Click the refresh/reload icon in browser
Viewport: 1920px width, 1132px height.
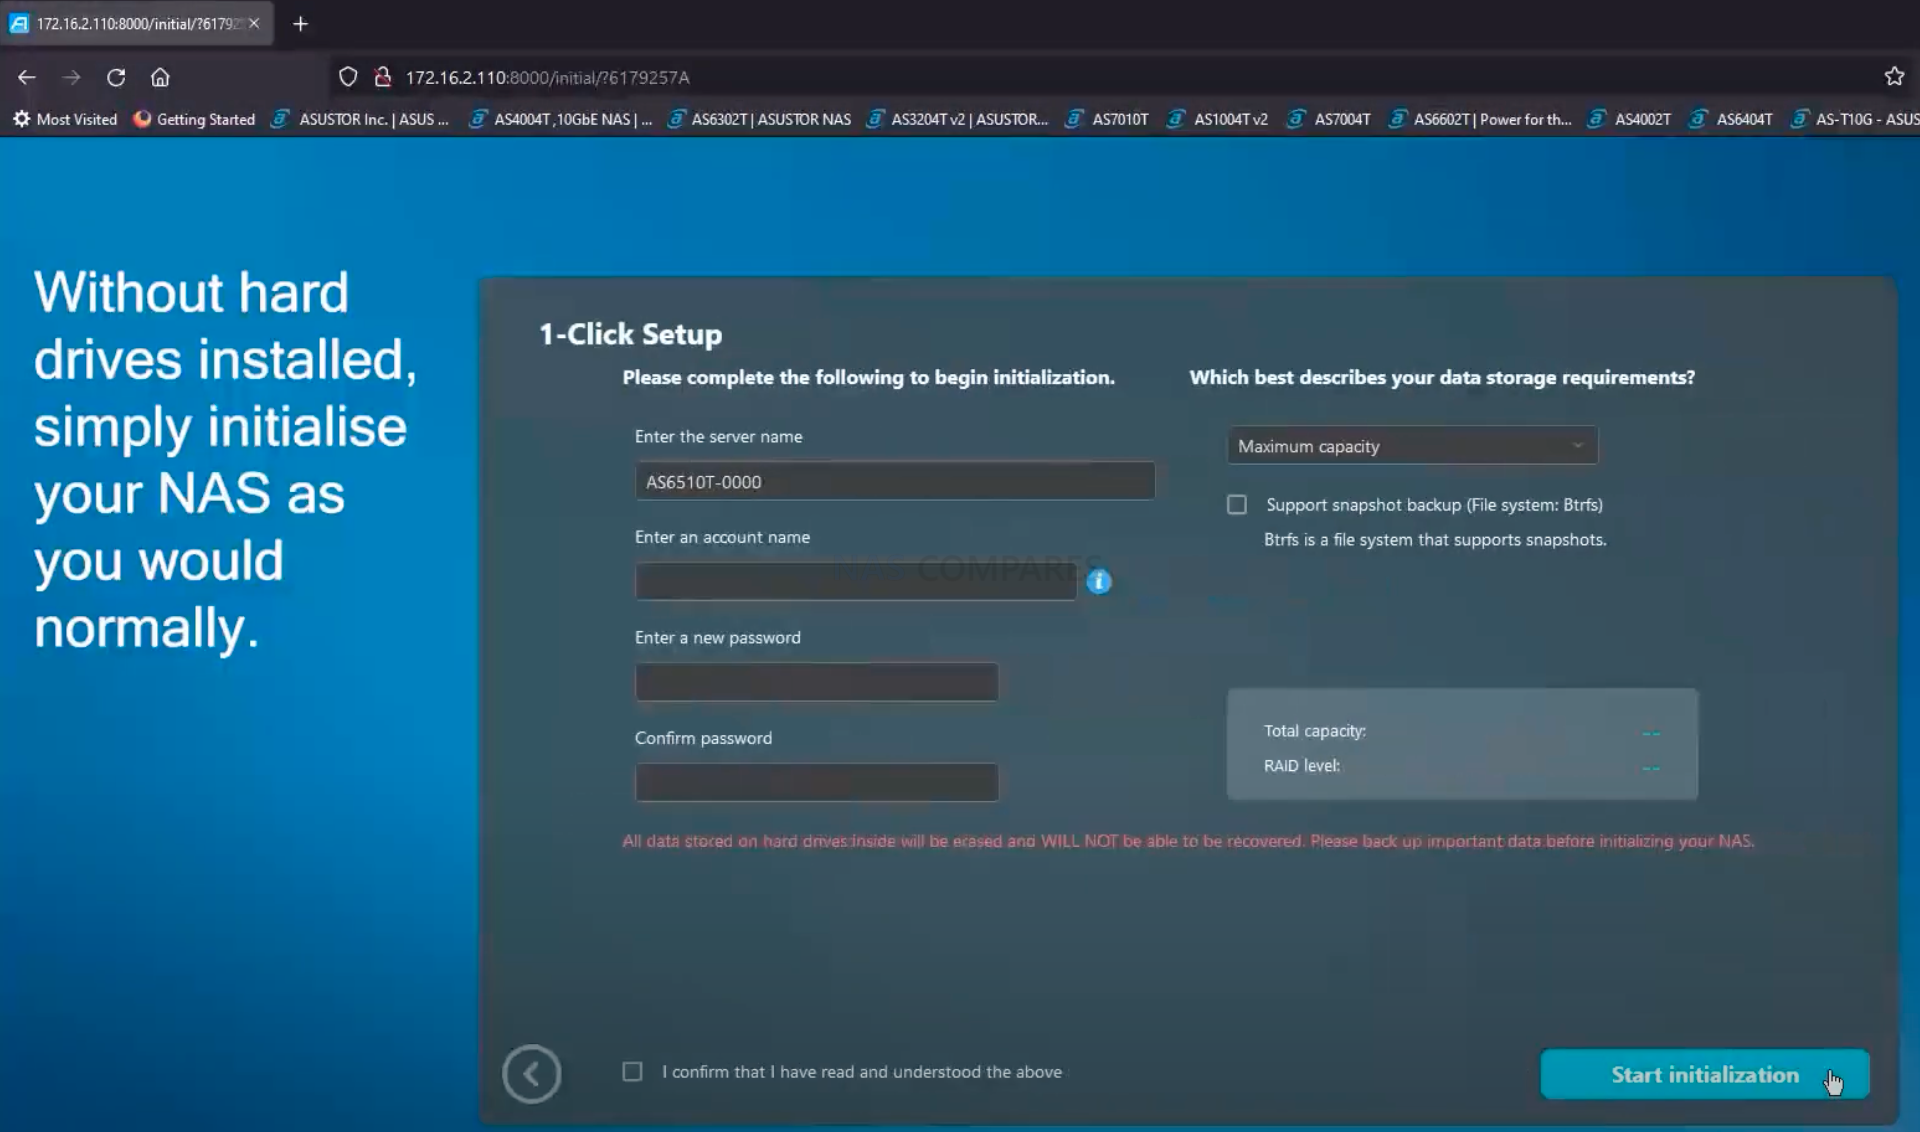[116, 77]
